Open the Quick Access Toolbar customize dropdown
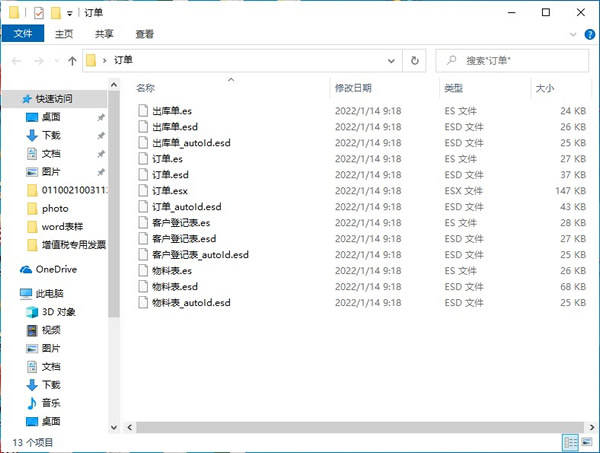This screenshot has width=600, height=453. [69, 13]
